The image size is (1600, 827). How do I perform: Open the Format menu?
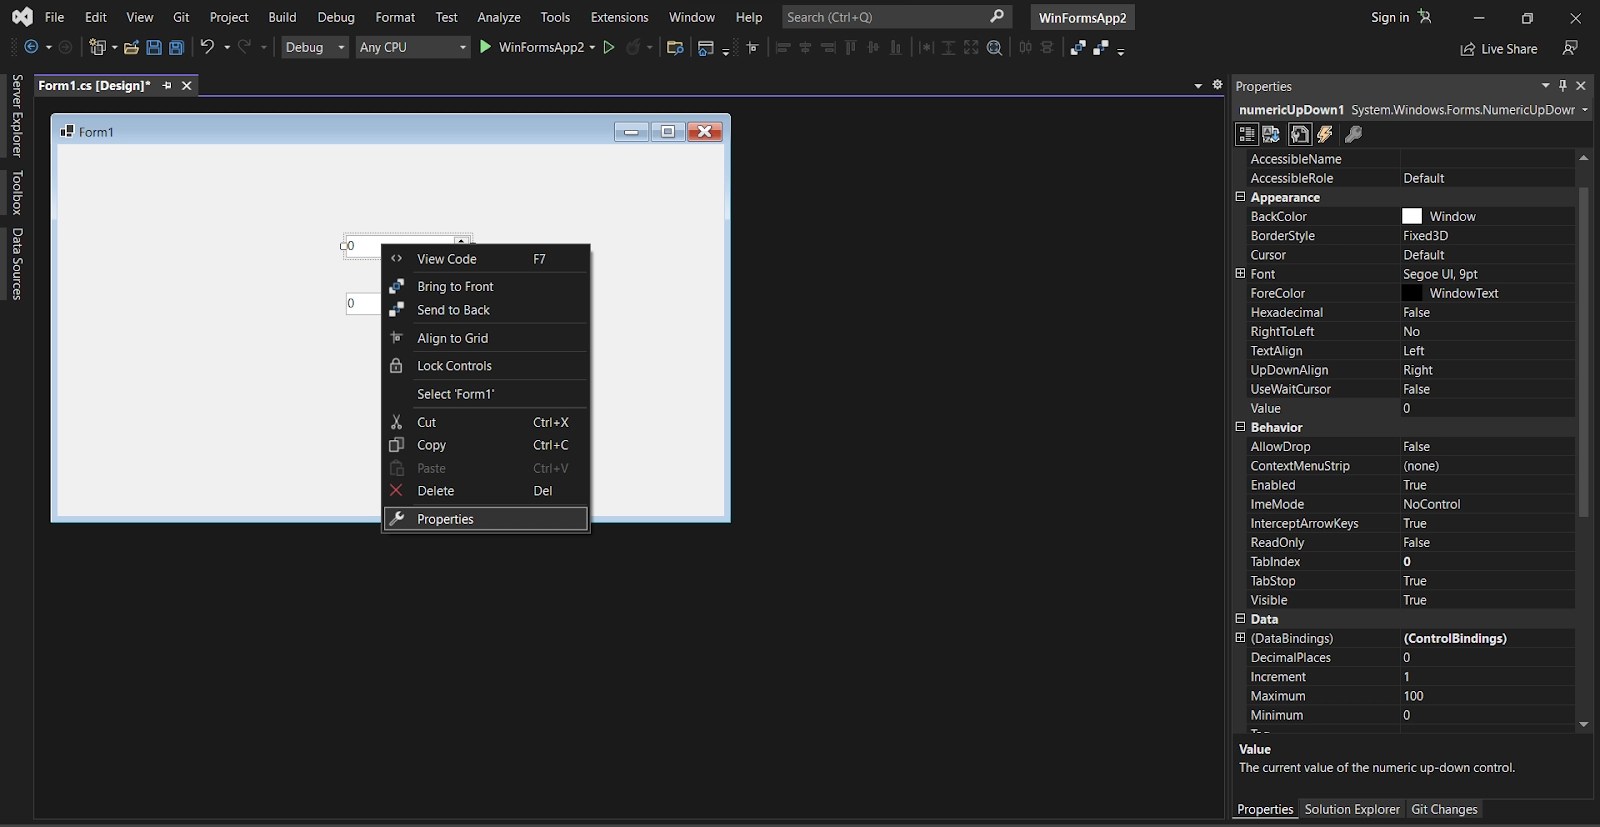[395, 17]
